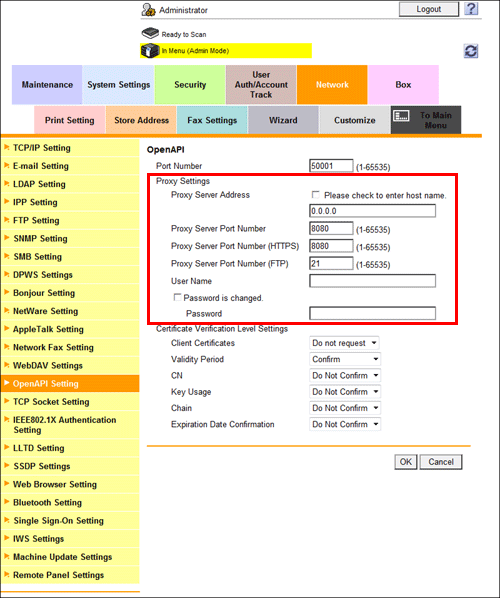The height and width of the screenshot is (598, 500).
Task: Open the Client Certificates dropdown
Action: point(344,343)
